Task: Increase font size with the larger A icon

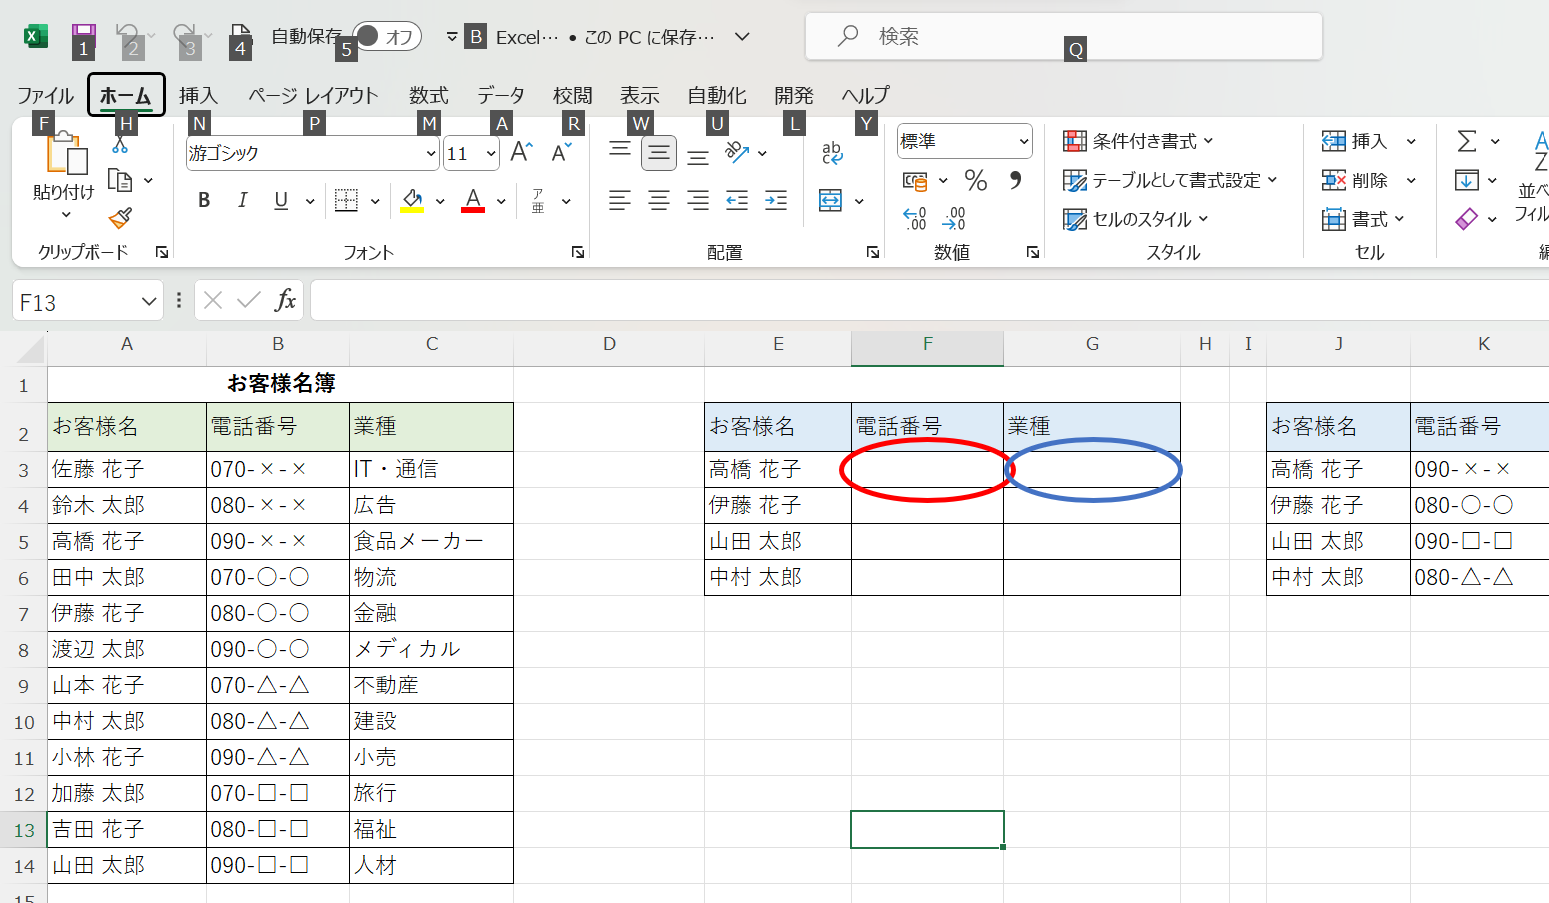Action: pyautogui.click(x=521, y=152)
